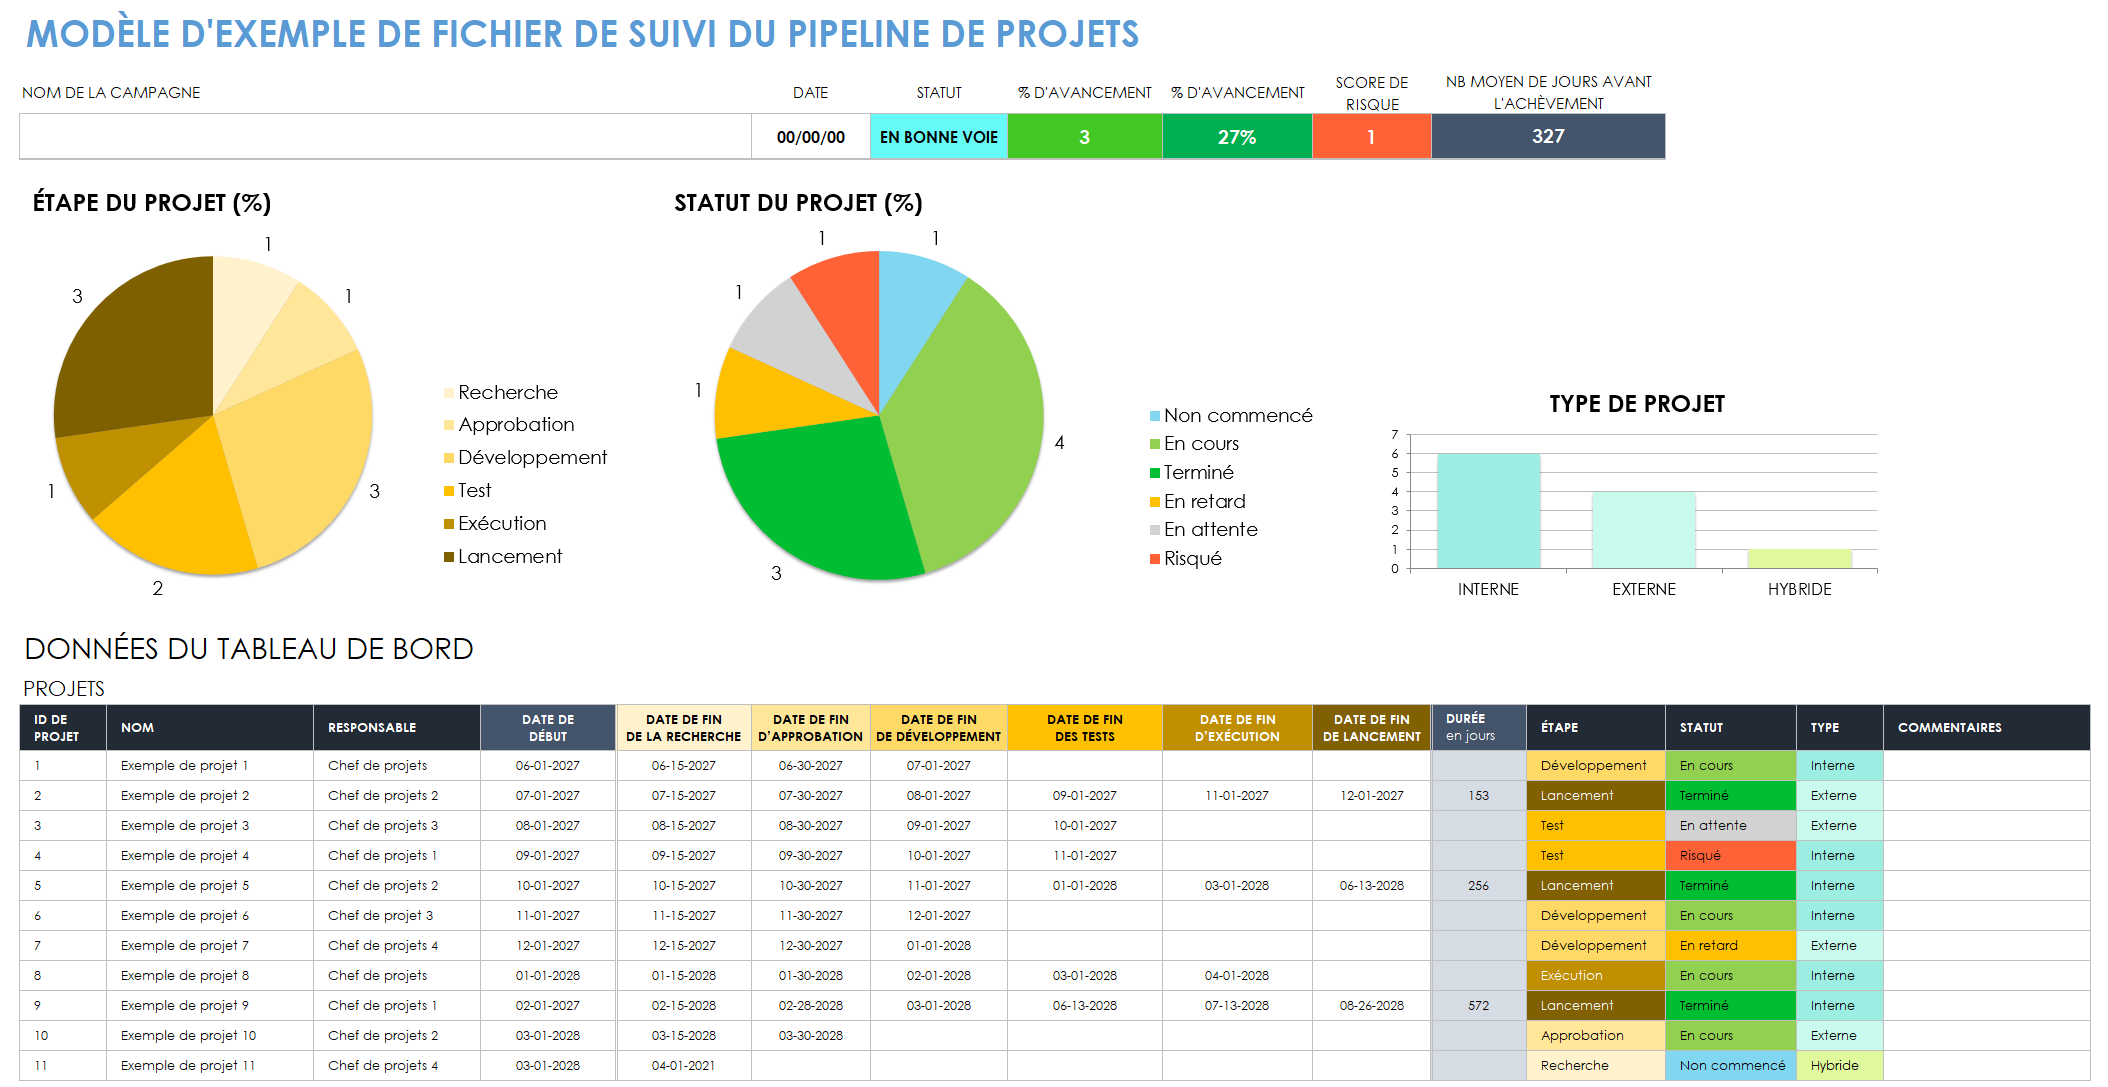Screen dimensions: 2108x1087
Task: Select the cell Exemple de projet 1
Action: tap(210, 765)
